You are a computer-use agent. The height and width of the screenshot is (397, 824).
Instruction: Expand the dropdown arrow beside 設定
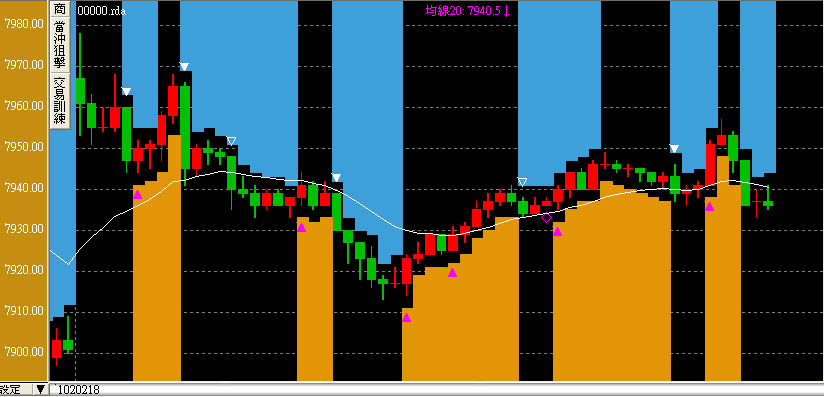(x=40, y=390)
